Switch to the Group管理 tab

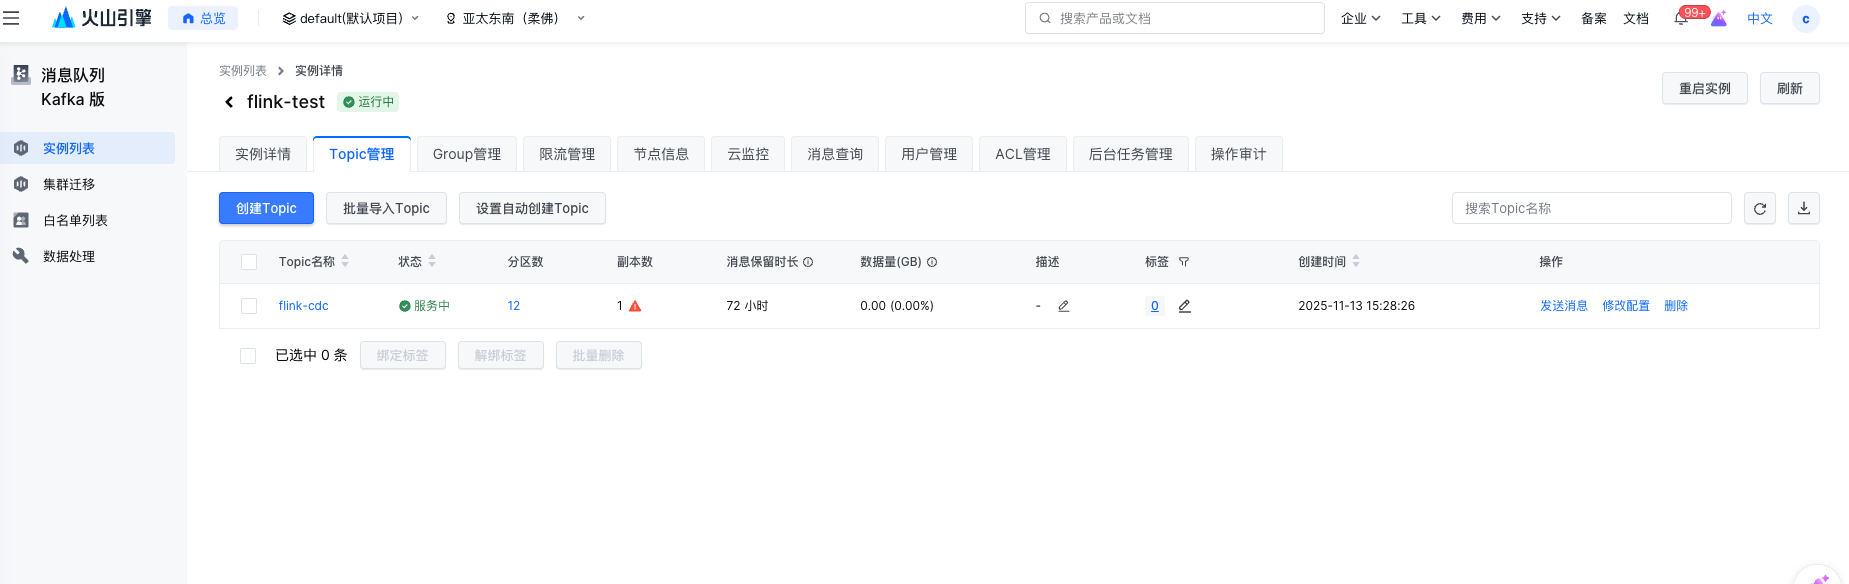[x=467, y=154]
